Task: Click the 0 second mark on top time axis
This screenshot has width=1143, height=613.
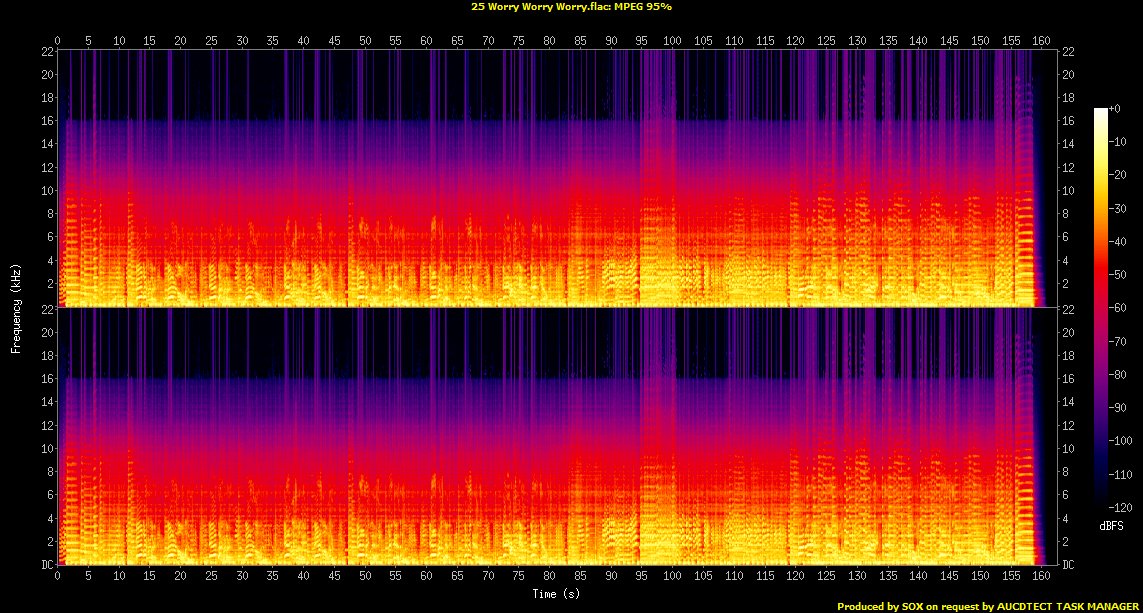Action: pyautogui.click(x=58, y=40)
